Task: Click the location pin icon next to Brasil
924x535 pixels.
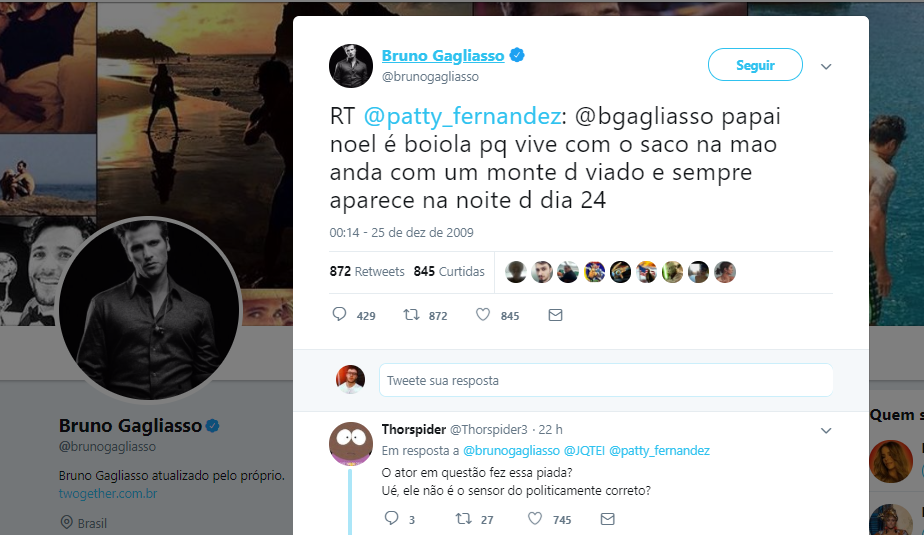Action: pyautogui.click(x=67, y=523)
